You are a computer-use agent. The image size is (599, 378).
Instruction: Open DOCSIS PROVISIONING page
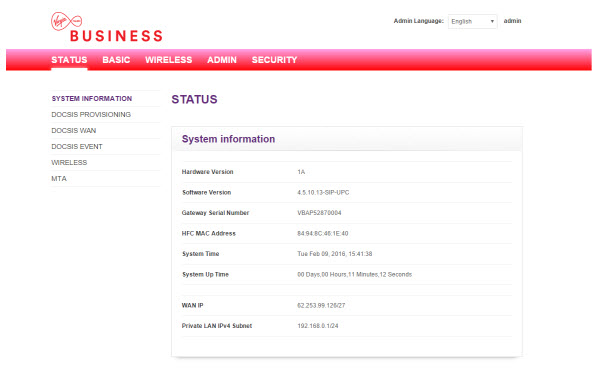pyautogui.click(x=91, y=115)
